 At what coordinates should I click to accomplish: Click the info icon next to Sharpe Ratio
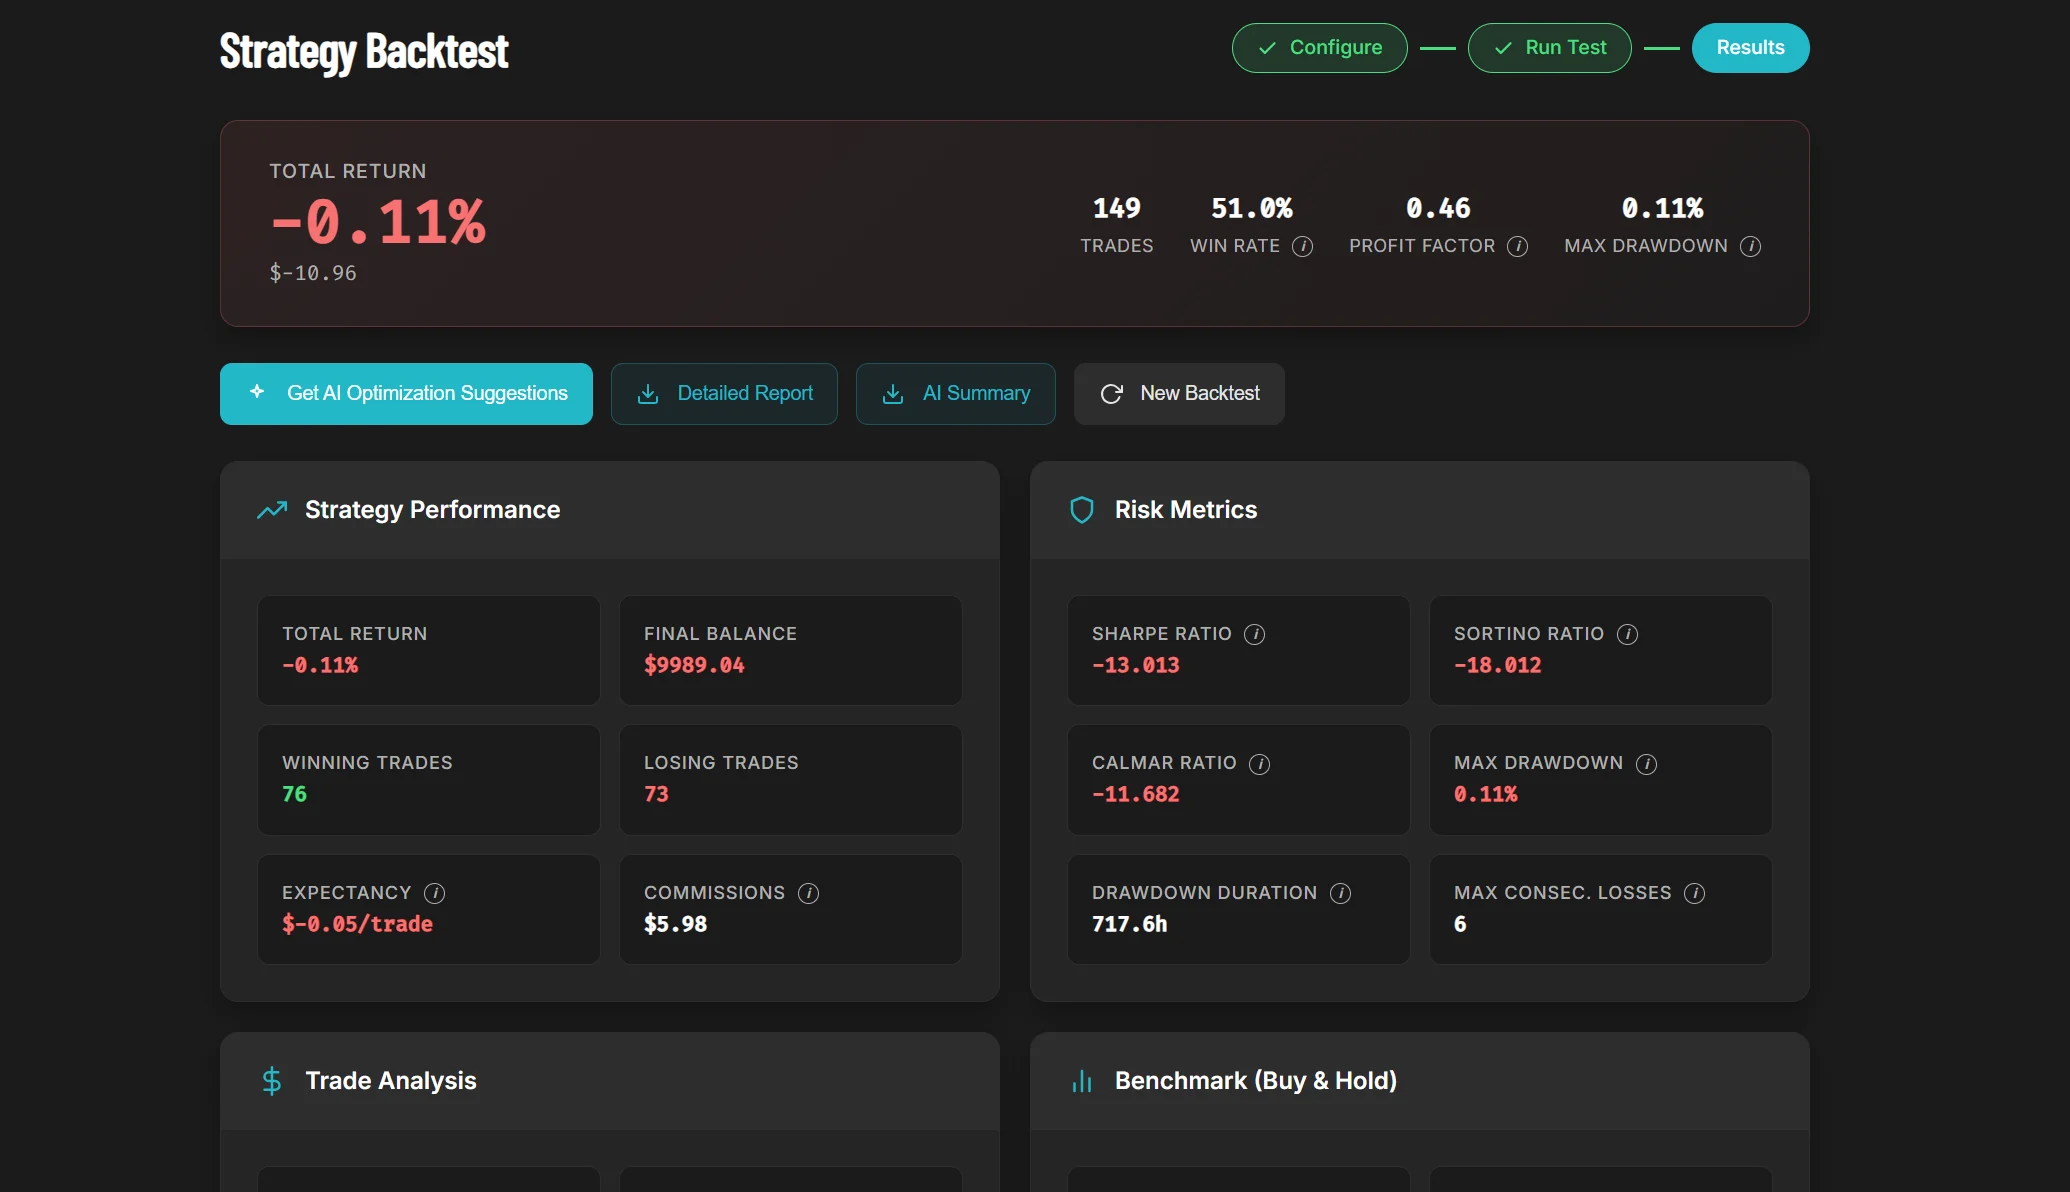click(1256, 634)
